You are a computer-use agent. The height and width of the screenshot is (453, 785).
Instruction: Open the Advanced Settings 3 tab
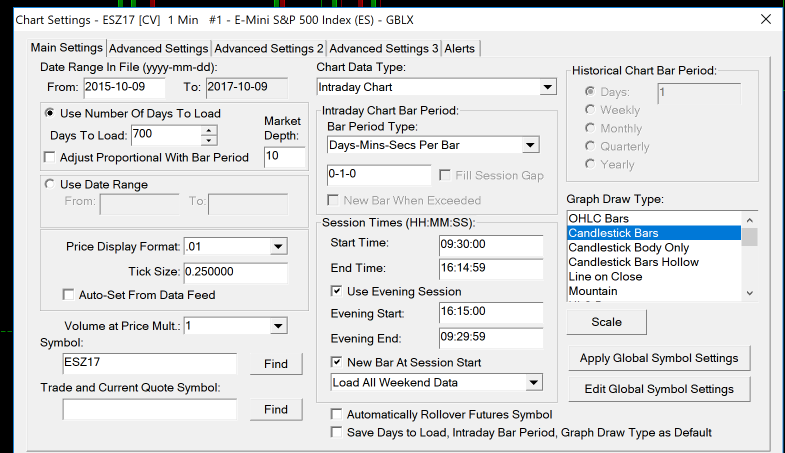tap(383, 49)
